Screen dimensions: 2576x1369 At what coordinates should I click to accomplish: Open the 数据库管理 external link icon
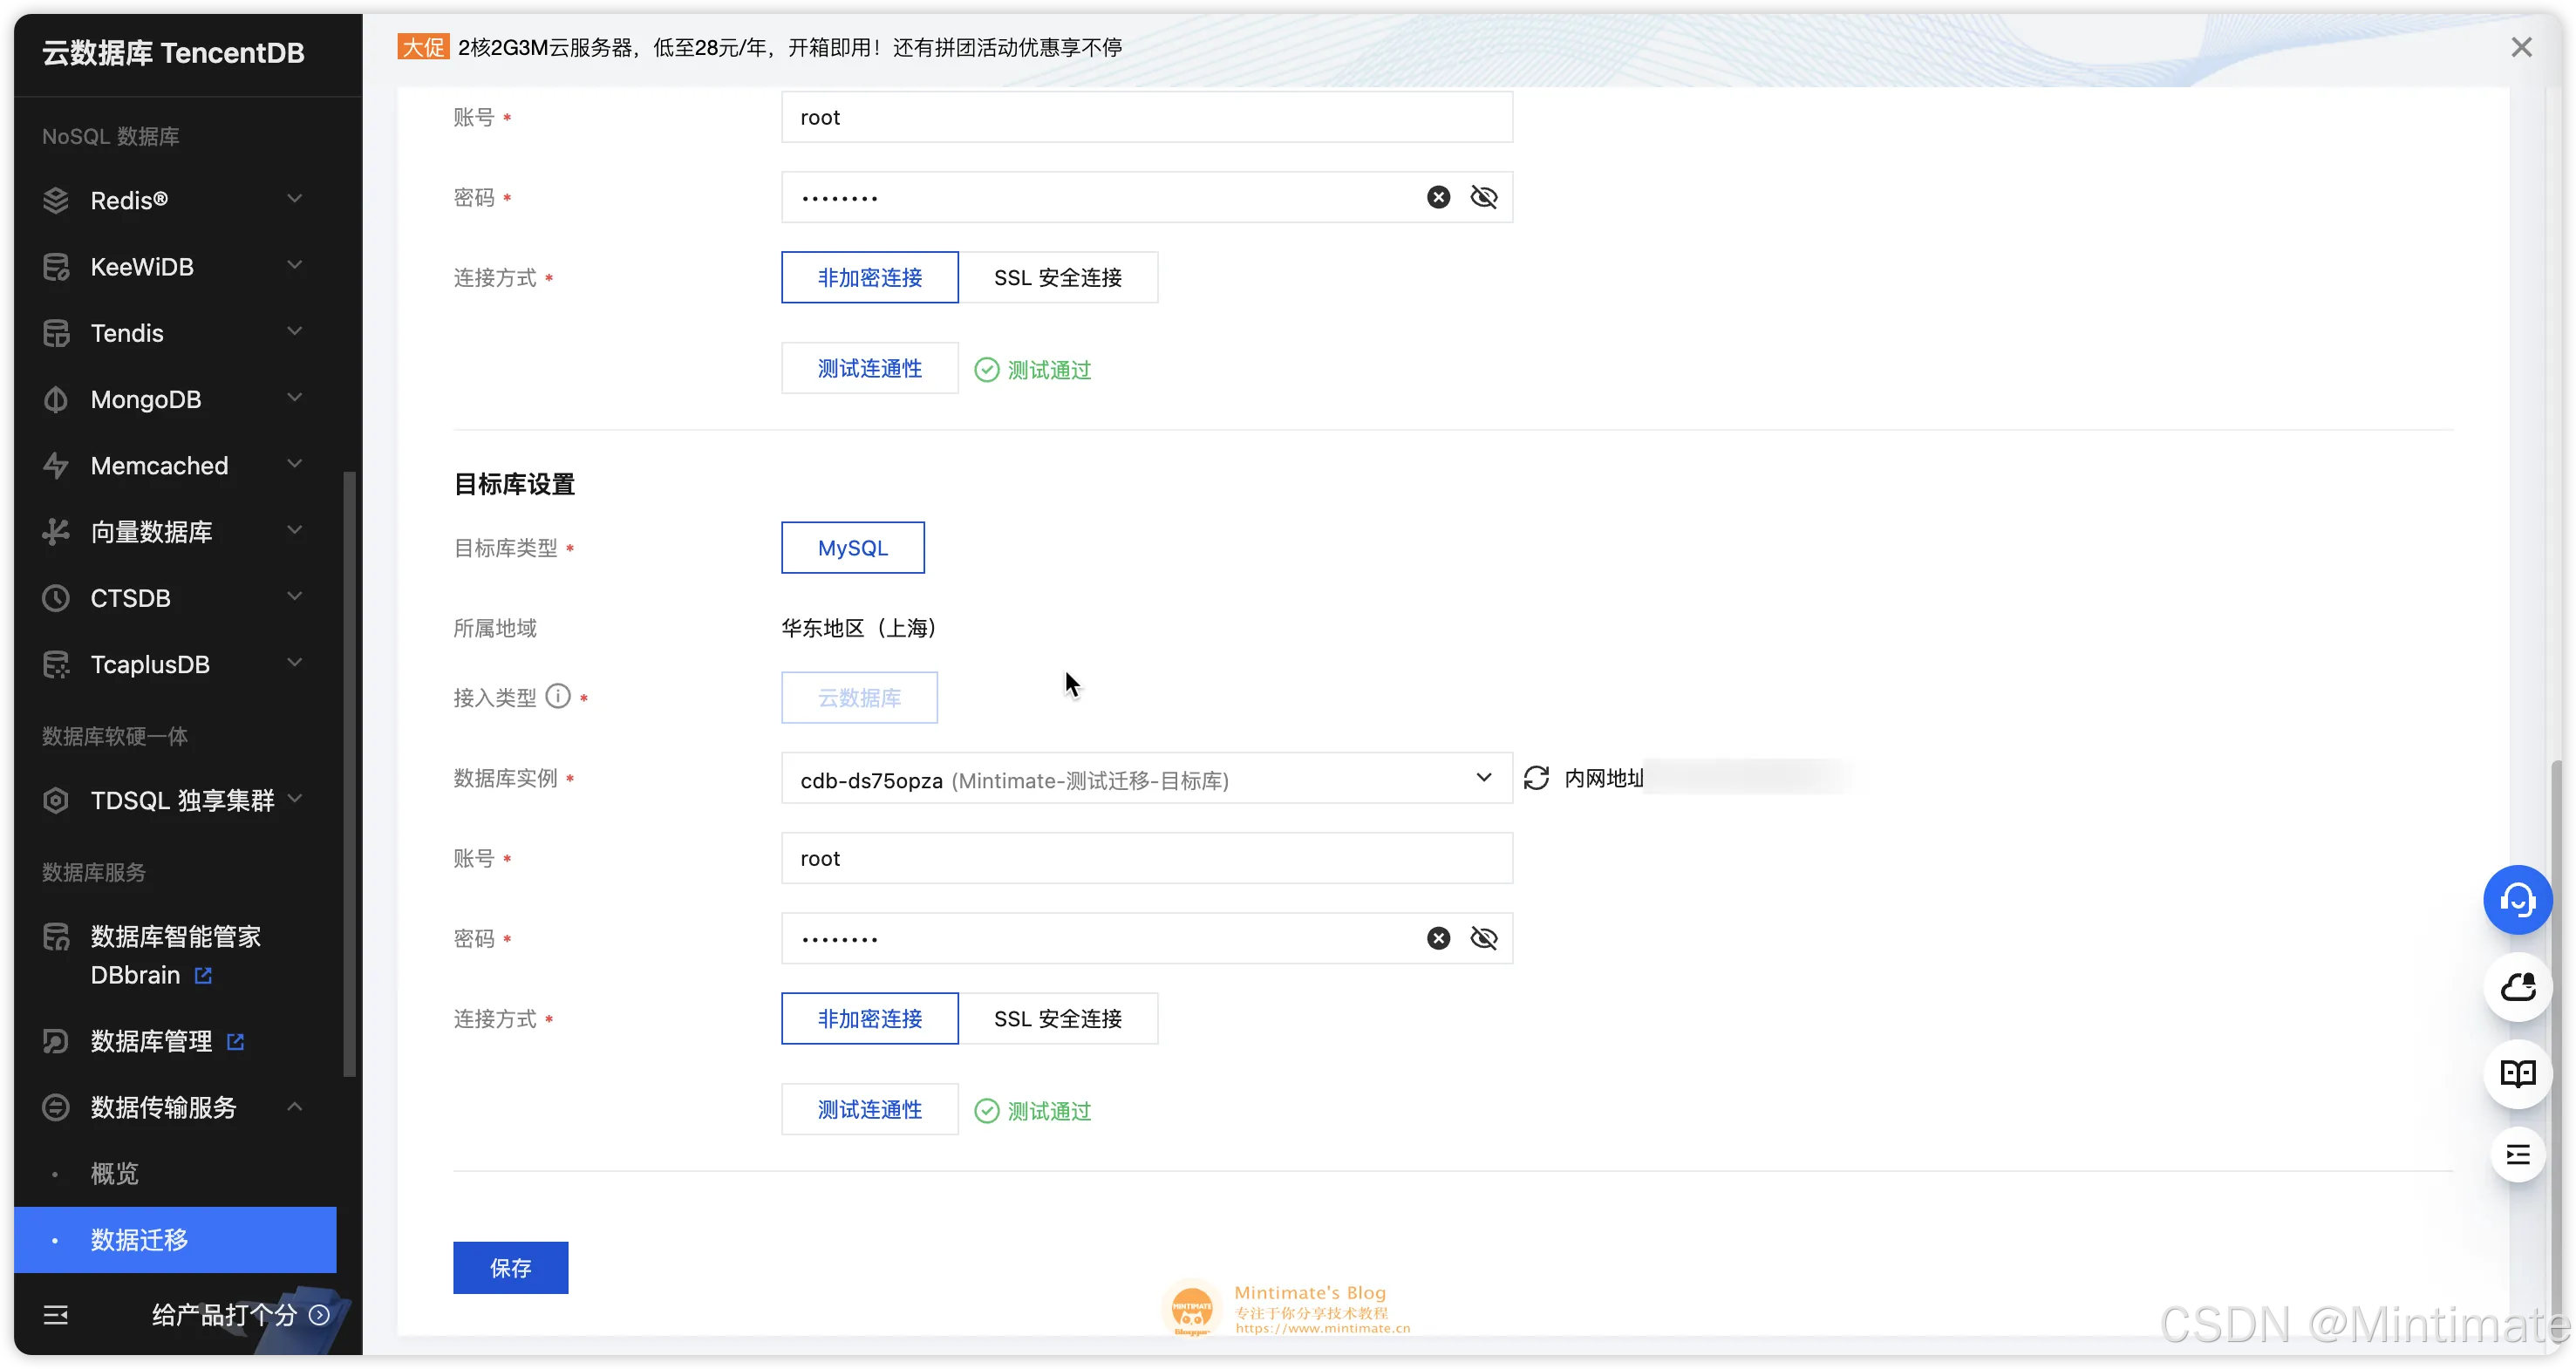(x=235, y=1041)
